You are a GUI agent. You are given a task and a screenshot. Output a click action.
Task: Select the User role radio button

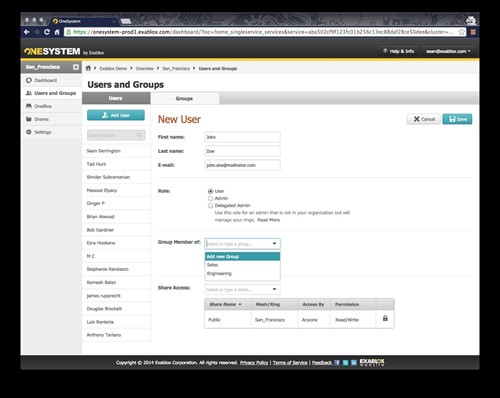click(x=210, y=191)
